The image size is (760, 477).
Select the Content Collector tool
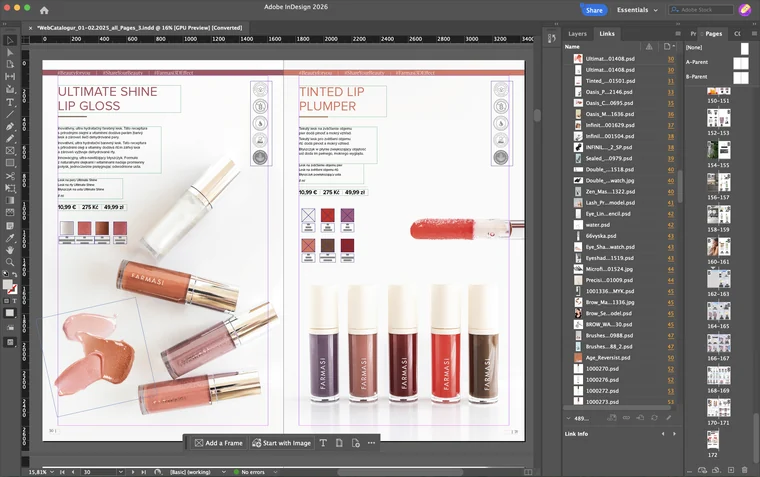click(10, 89)
